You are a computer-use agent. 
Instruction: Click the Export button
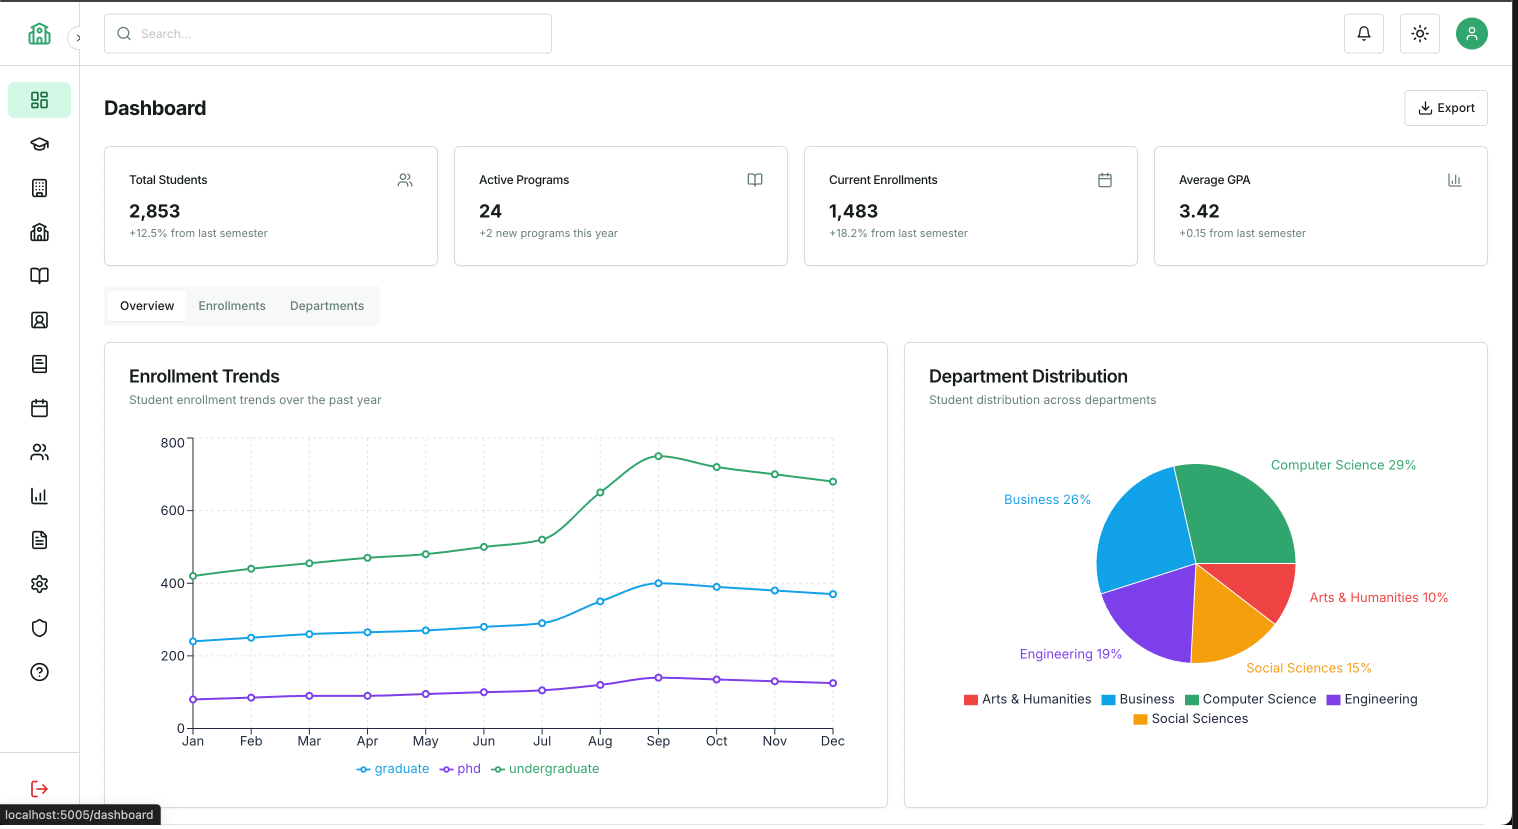point(1445,108)
